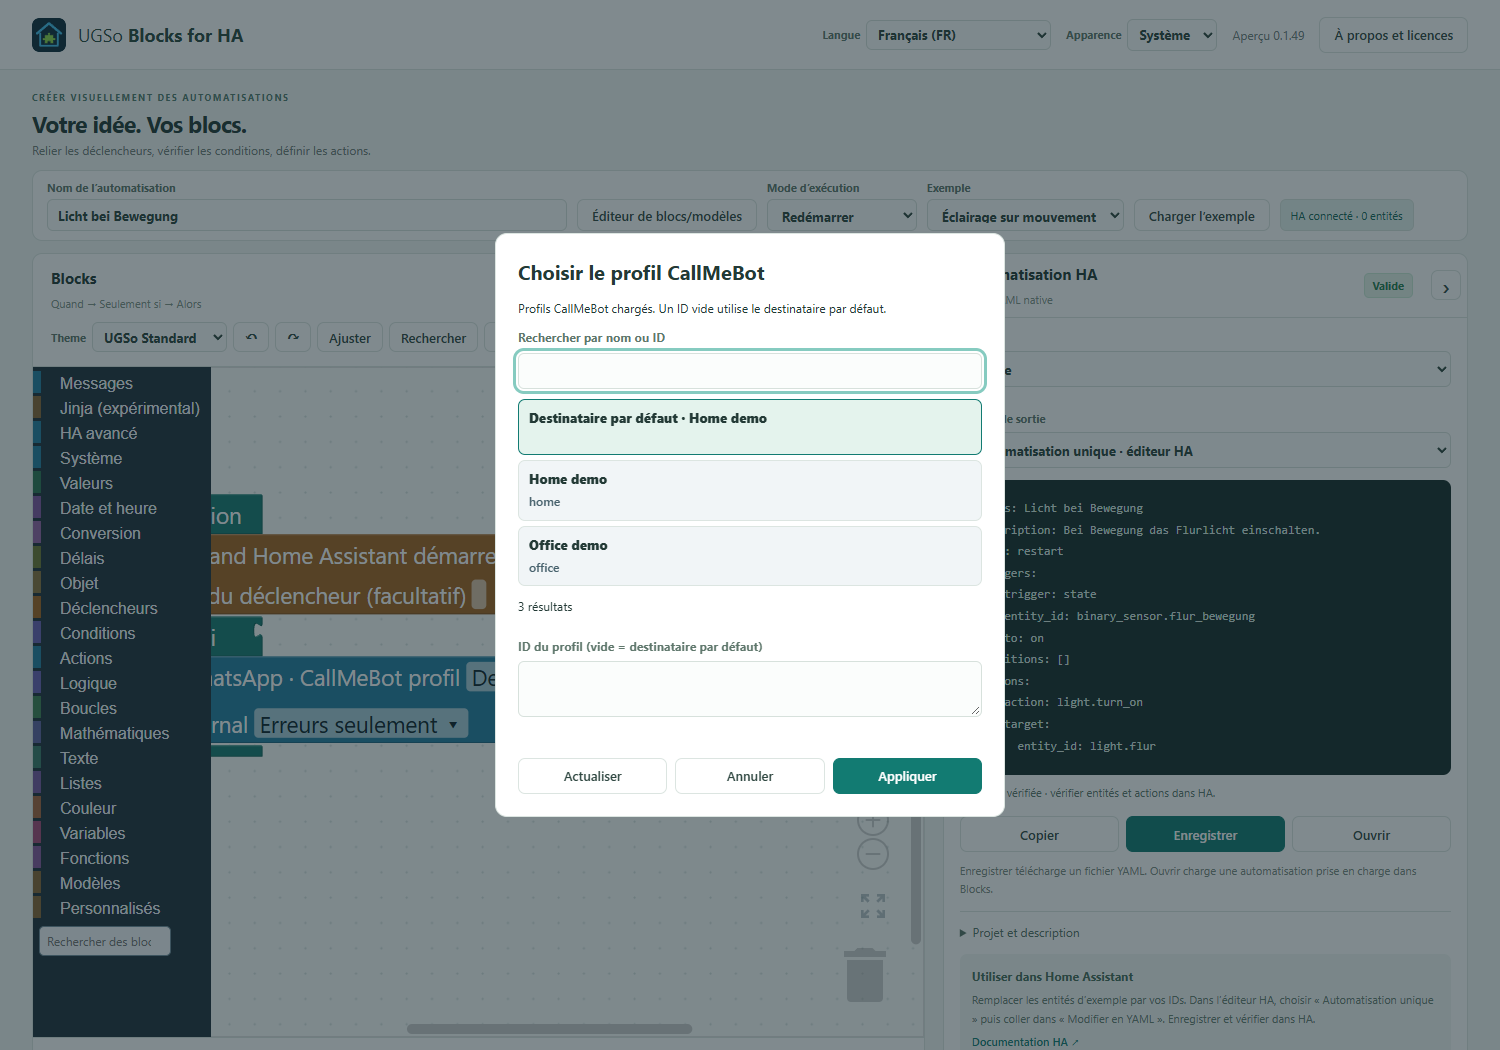Click the redo arrow in blocks toolbar
Screen dimensions: 1500x1050
[293, 338]
